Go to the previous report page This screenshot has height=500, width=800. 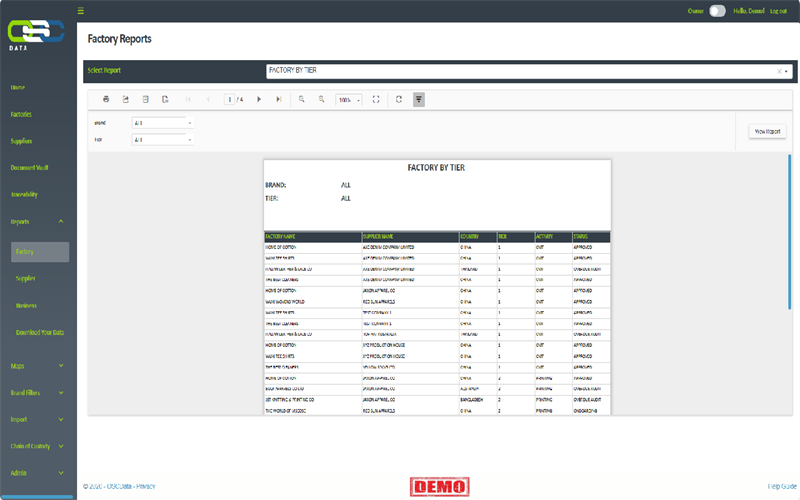[208, 99]
